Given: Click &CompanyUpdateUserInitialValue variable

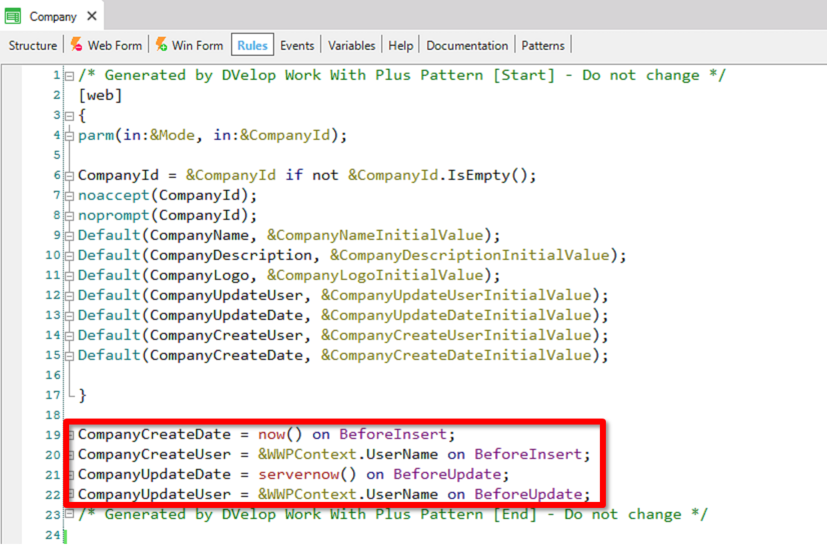Looking at the screenshot, I should (456, 295).
